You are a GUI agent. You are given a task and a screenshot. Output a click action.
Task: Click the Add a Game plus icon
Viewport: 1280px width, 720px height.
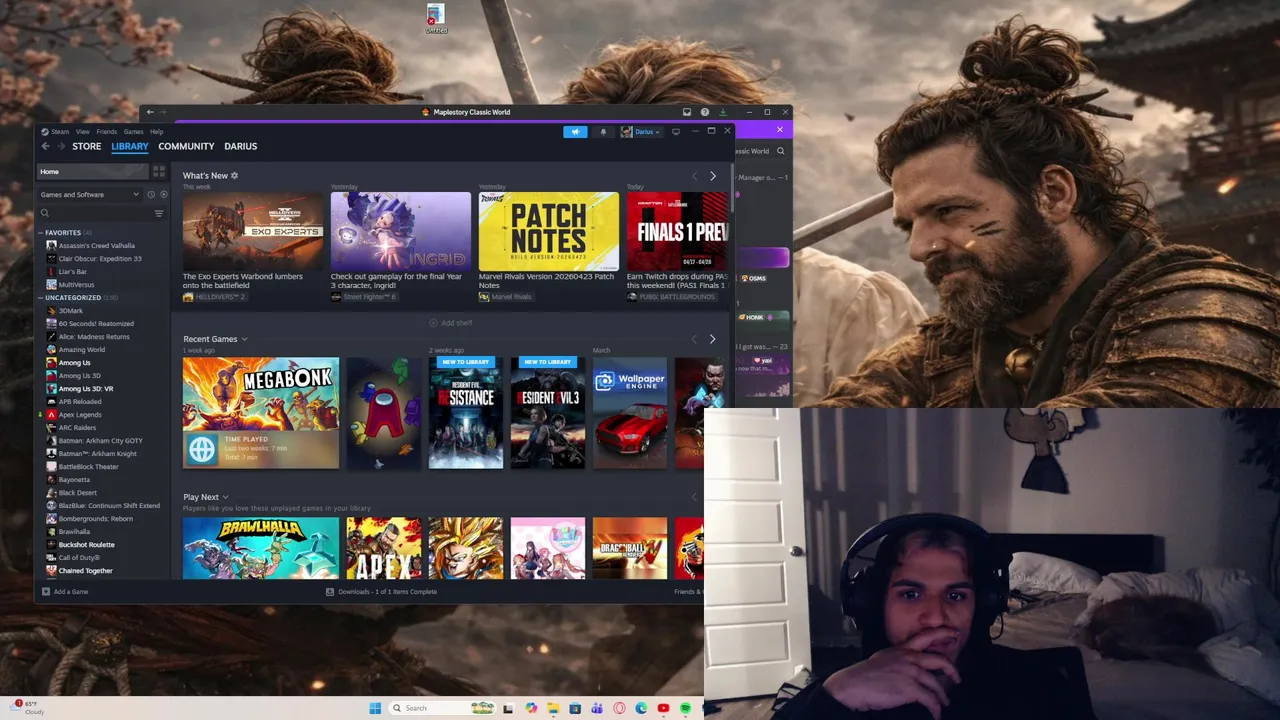tap(46, 592)
